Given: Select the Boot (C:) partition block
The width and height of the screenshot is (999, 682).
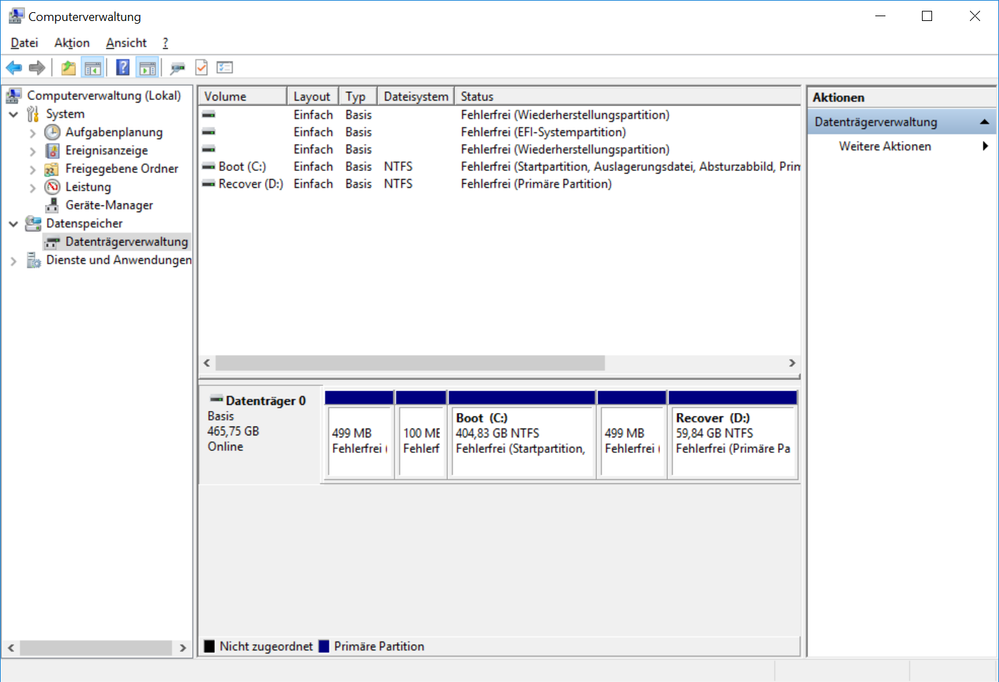Looking at the screenshot, I should click(521, 435).
